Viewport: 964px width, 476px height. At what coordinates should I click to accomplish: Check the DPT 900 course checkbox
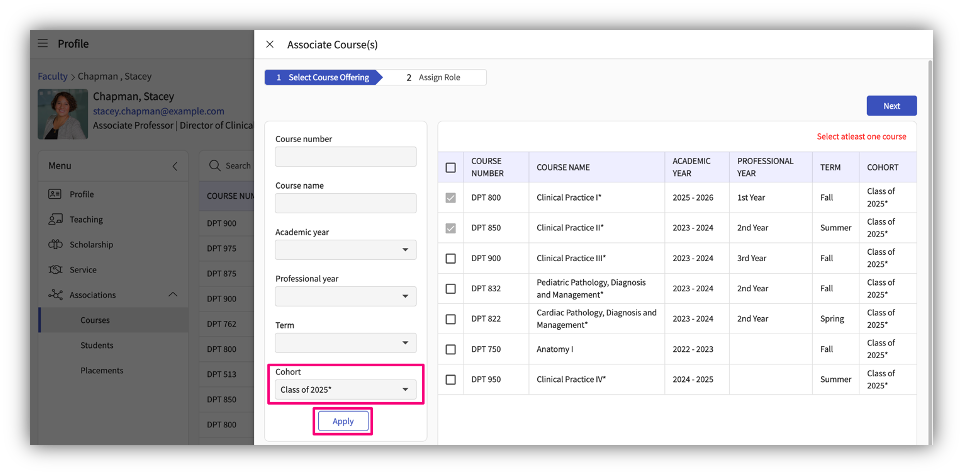pos(450,258)
